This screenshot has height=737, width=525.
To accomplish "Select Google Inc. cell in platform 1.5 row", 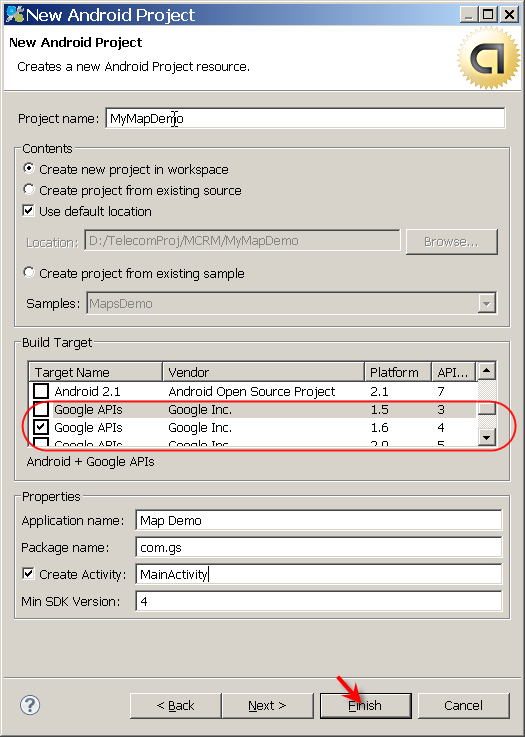I will [x=200, y=409].
